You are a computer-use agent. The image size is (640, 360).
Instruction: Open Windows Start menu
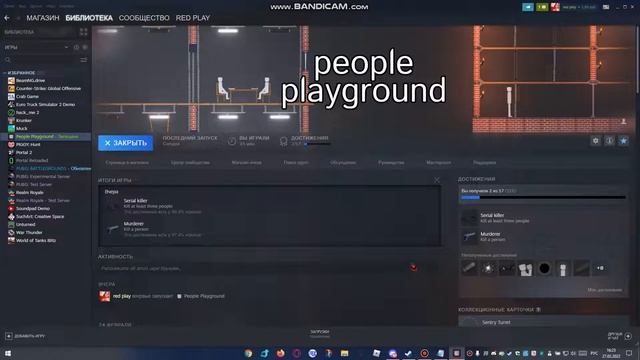point(7,353)
